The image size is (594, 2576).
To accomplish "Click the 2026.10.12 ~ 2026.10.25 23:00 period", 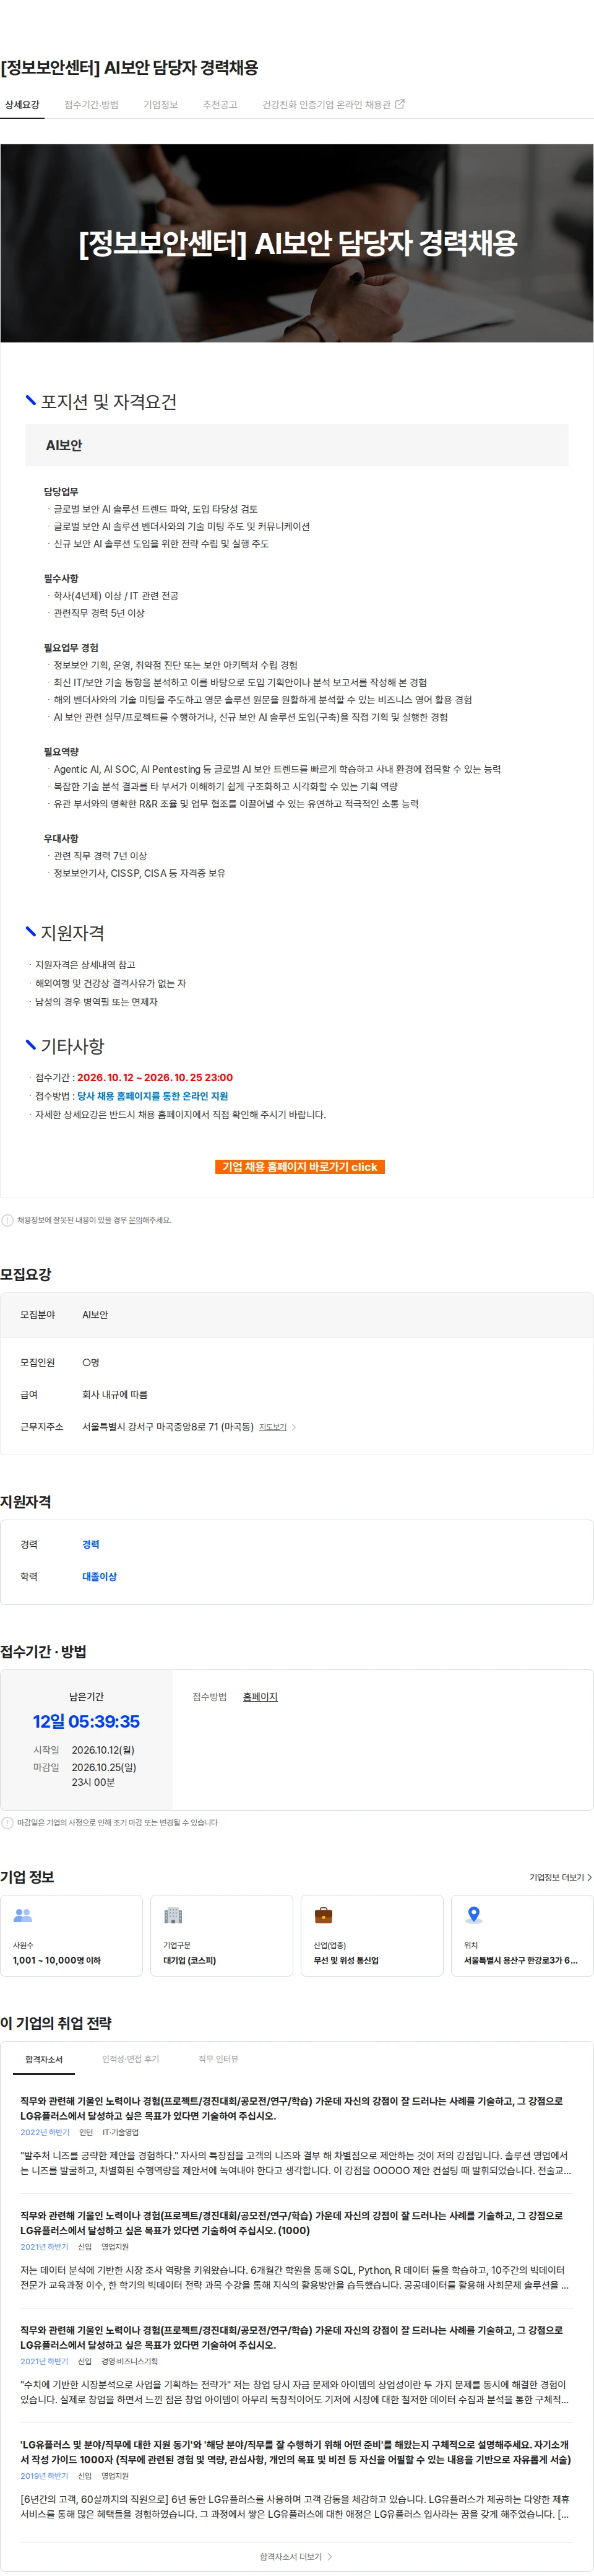I will tap(155, 1078).
